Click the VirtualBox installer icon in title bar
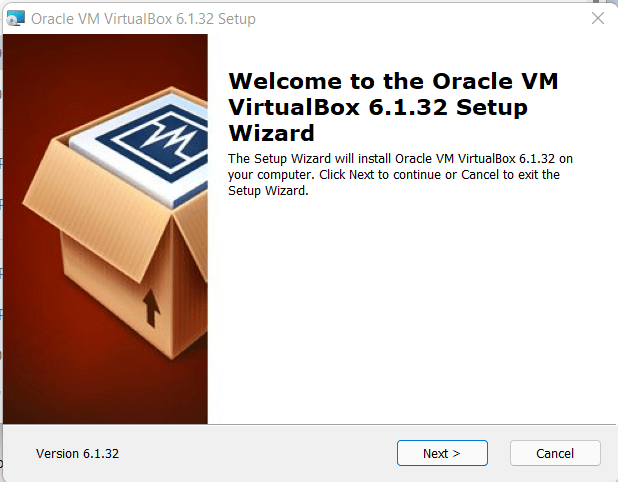 pyautogui.click(x=15, y=19)
